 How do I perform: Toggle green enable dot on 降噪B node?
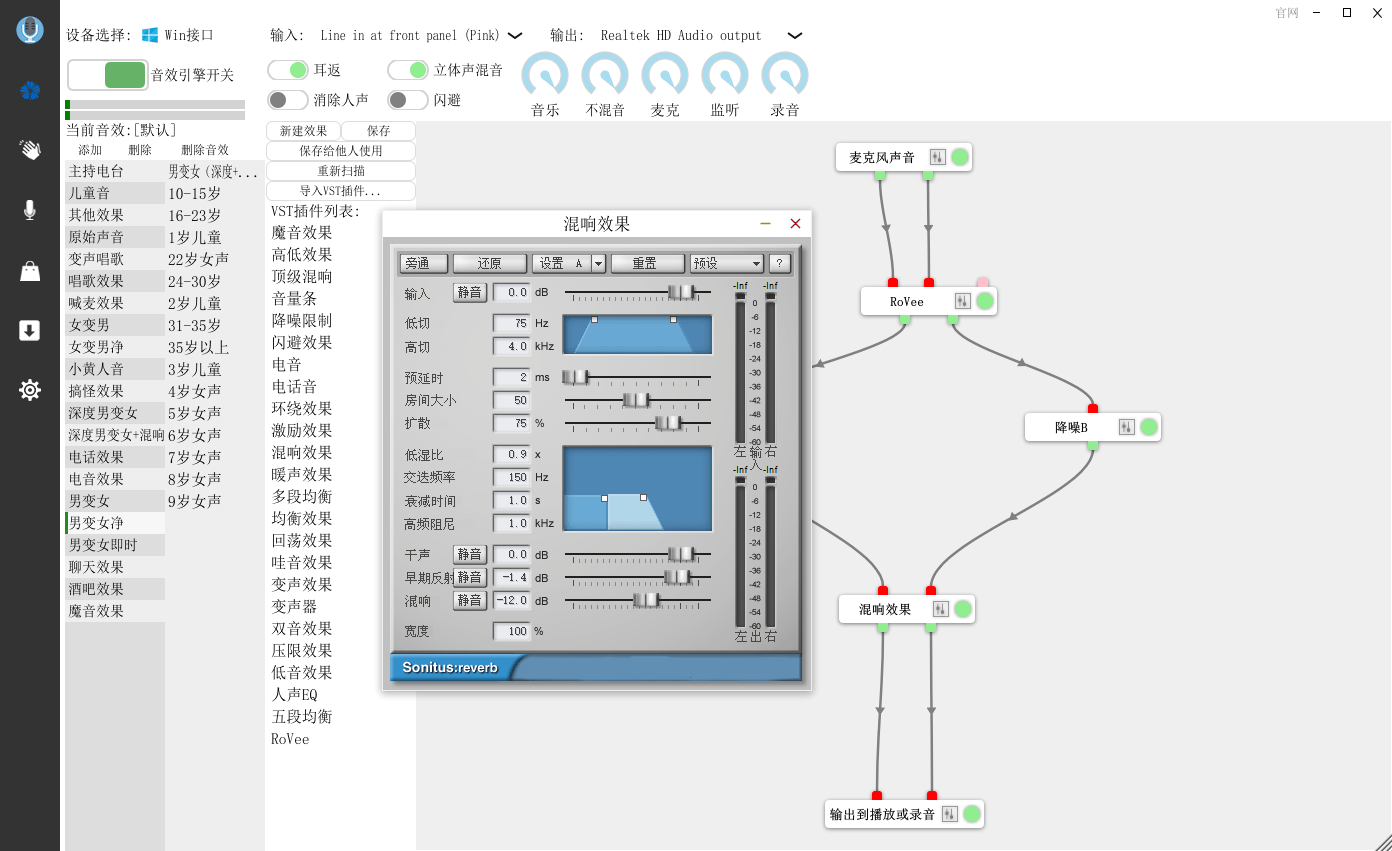click(1149, 427)
